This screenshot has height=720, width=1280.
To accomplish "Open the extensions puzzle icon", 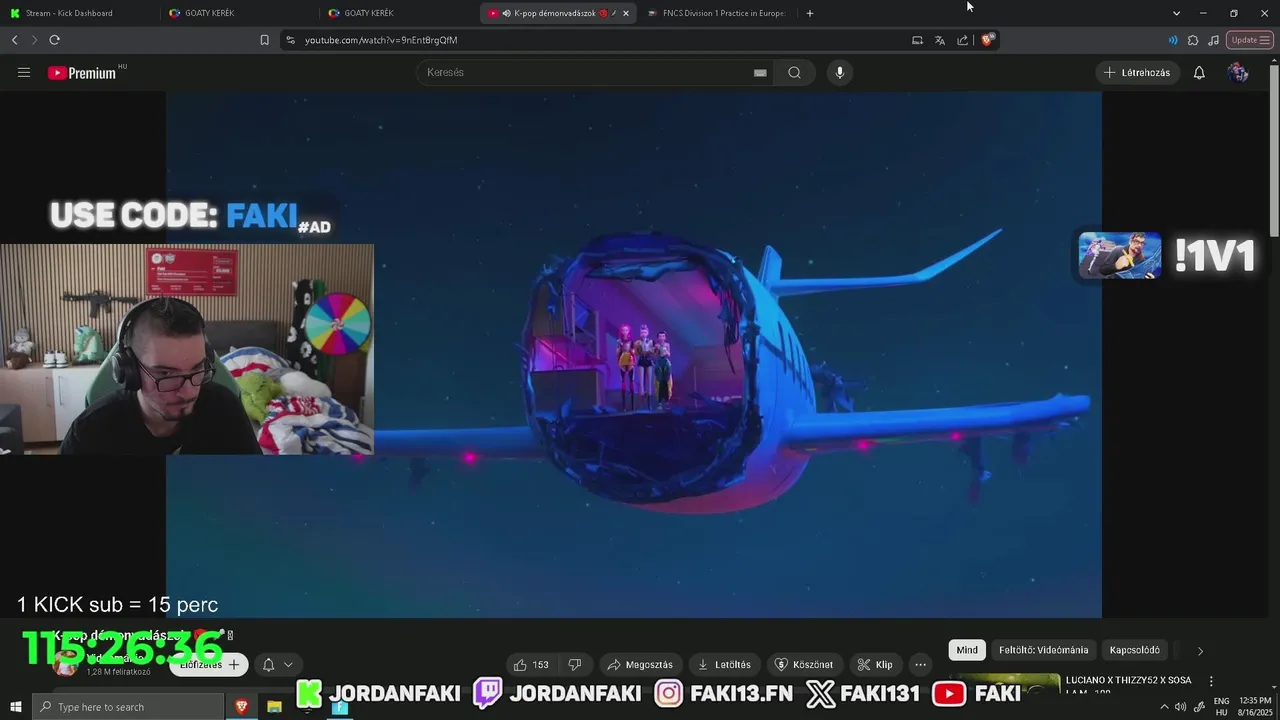I will click(1193, 40).
